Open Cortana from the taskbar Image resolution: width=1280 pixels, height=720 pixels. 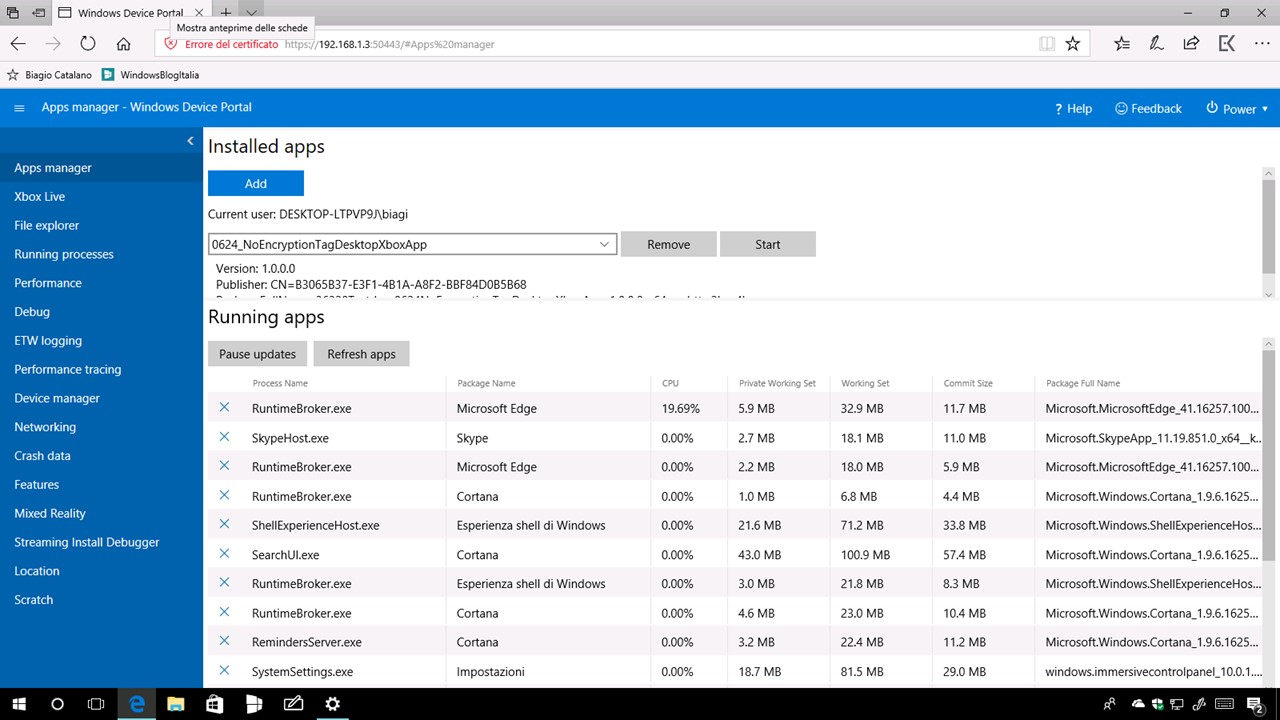coord(57,704)
